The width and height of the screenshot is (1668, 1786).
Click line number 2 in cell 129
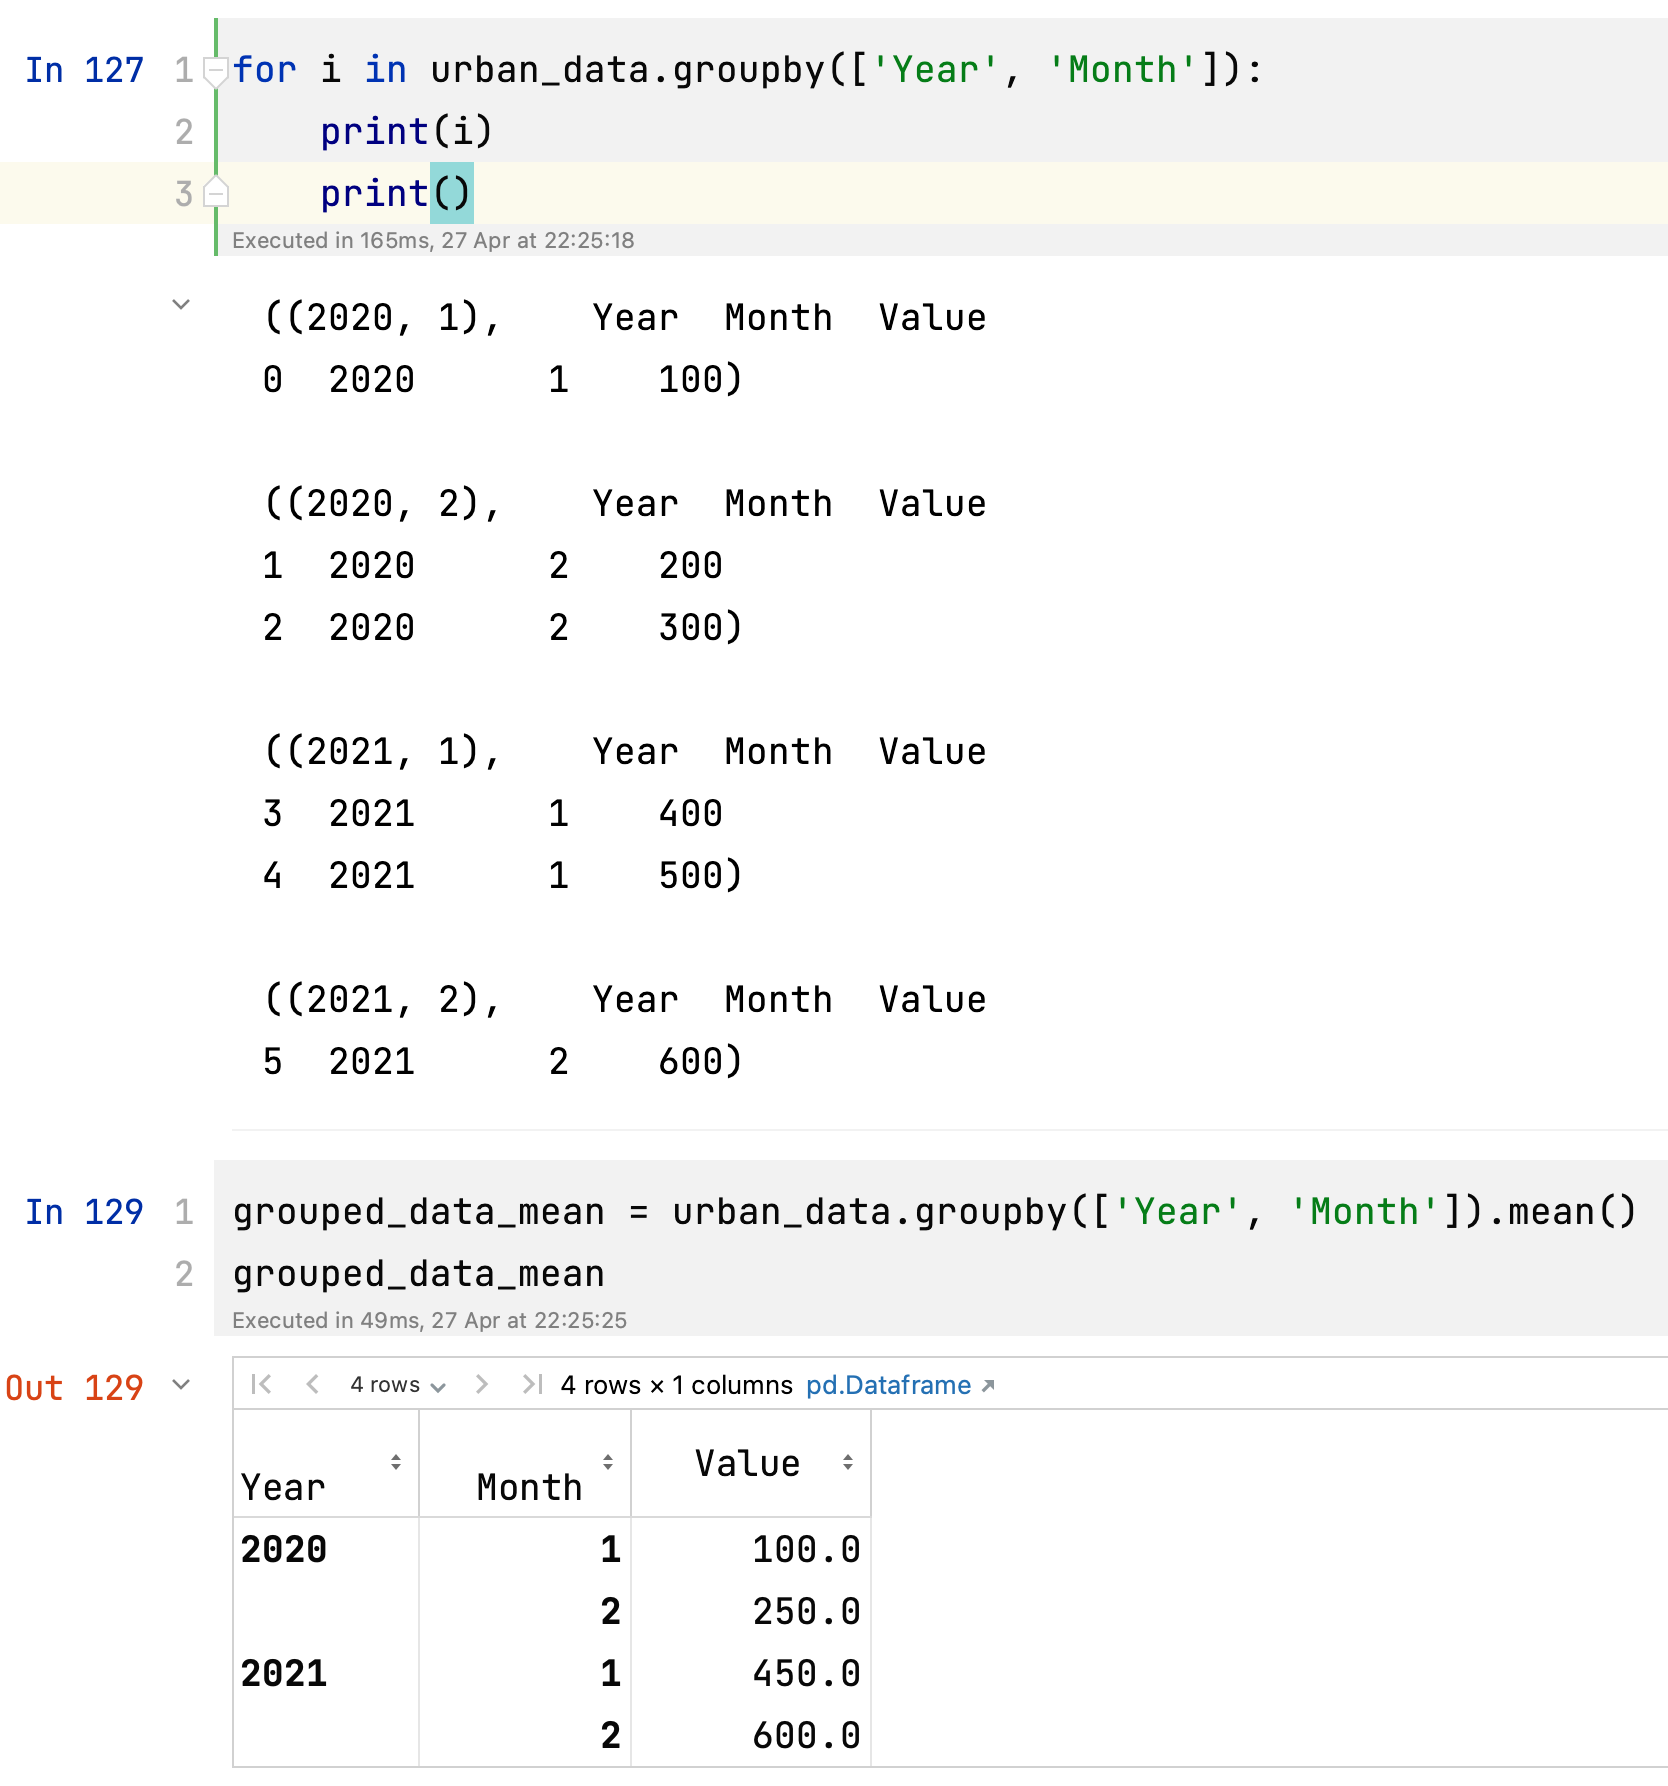coord(184,1274)
